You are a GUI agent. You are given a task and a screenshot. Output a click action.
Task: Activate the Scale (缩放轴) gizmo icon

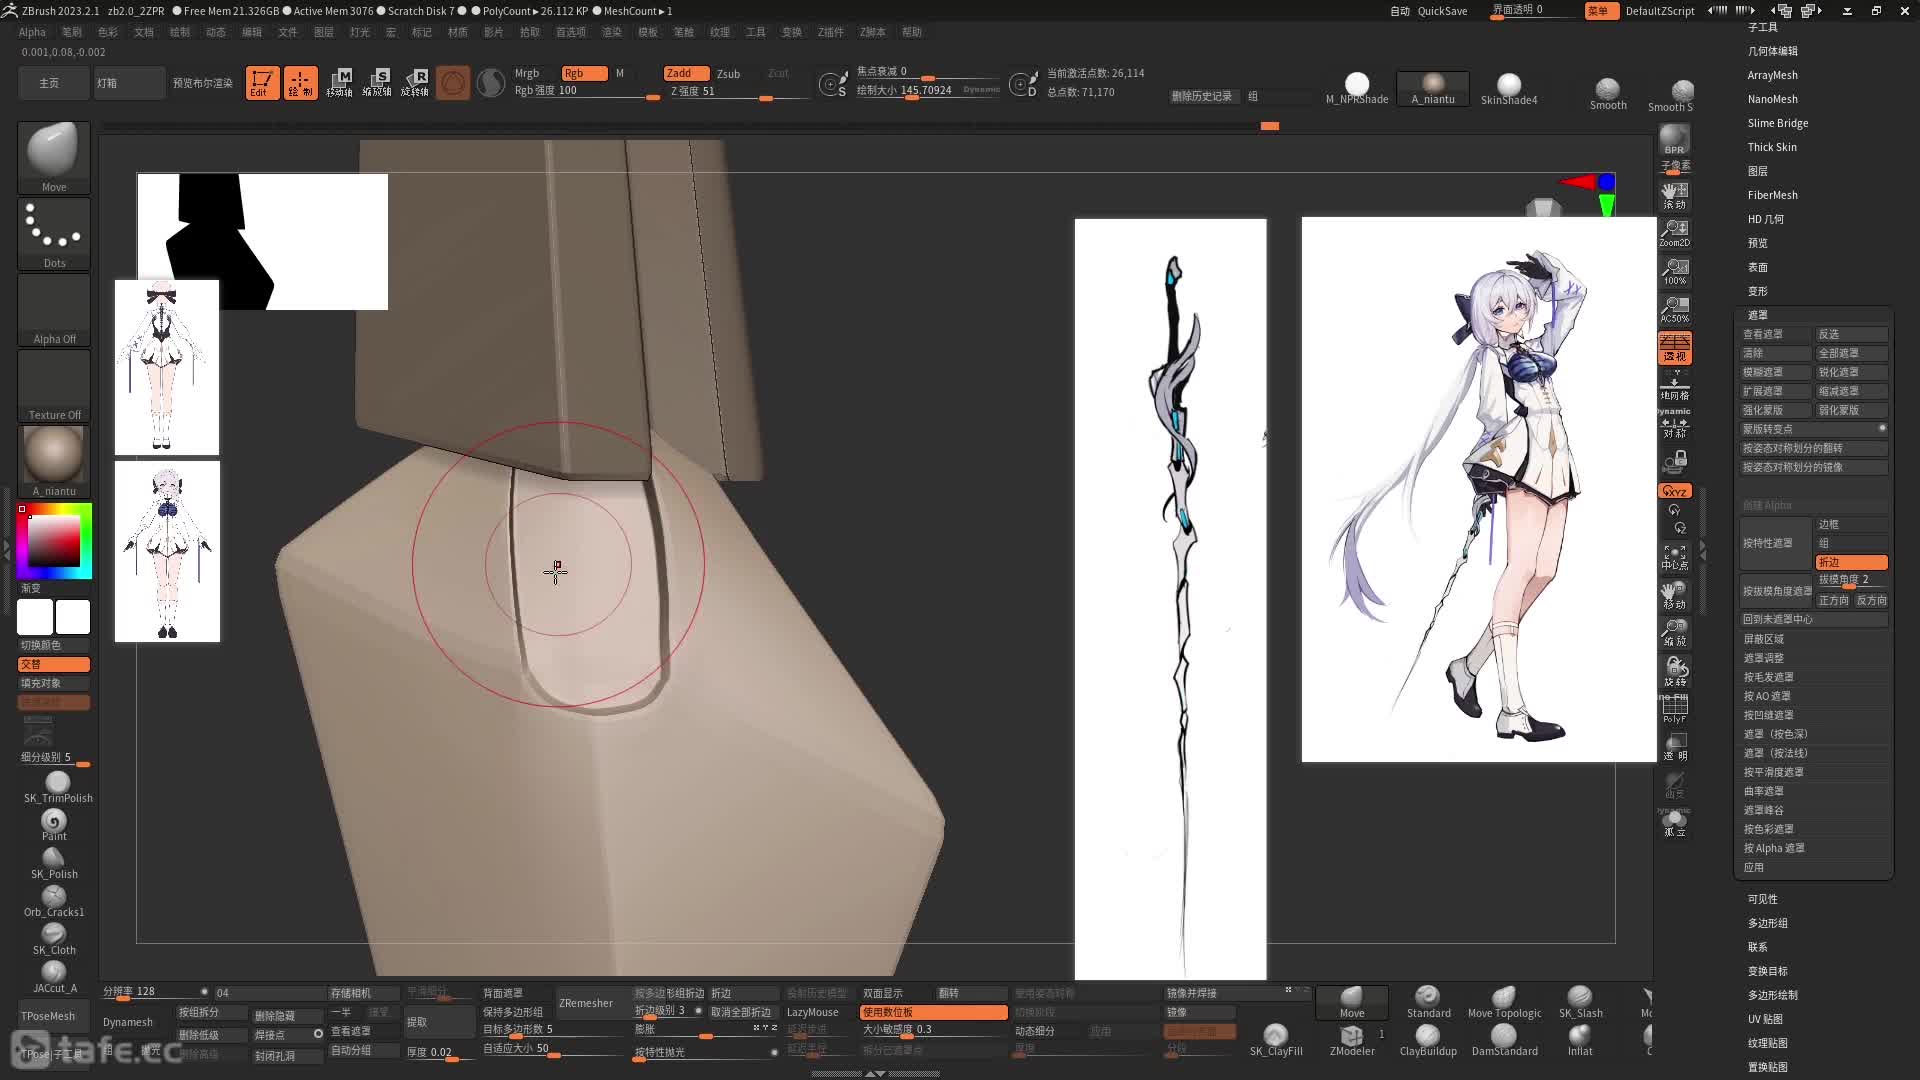(x=377, y=82)
